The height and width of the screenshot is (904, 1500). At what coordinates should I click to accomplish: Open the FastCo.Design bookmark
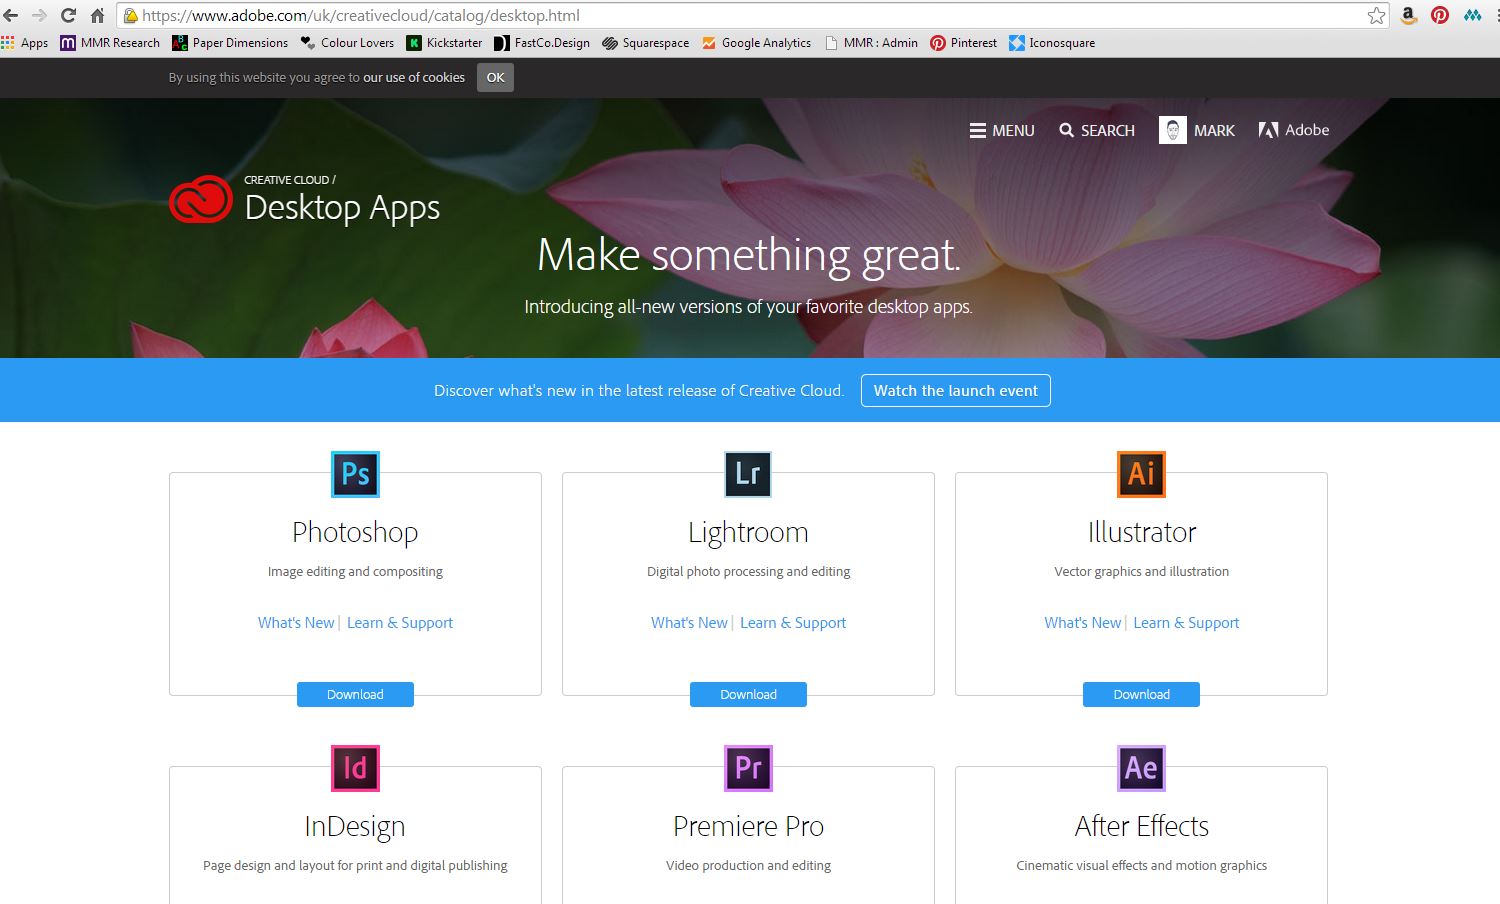click(x=542, y=43)
